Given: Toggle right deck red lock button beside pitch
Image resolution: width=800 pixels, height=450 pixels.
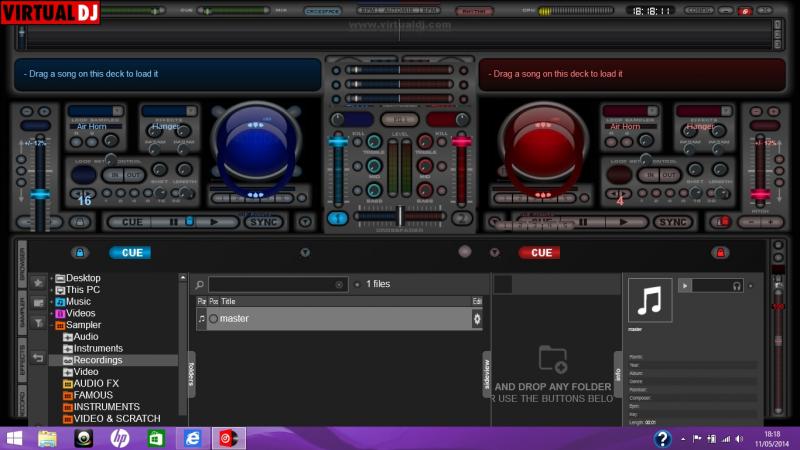Looking at the screenshot, I should tap(722, 222).
